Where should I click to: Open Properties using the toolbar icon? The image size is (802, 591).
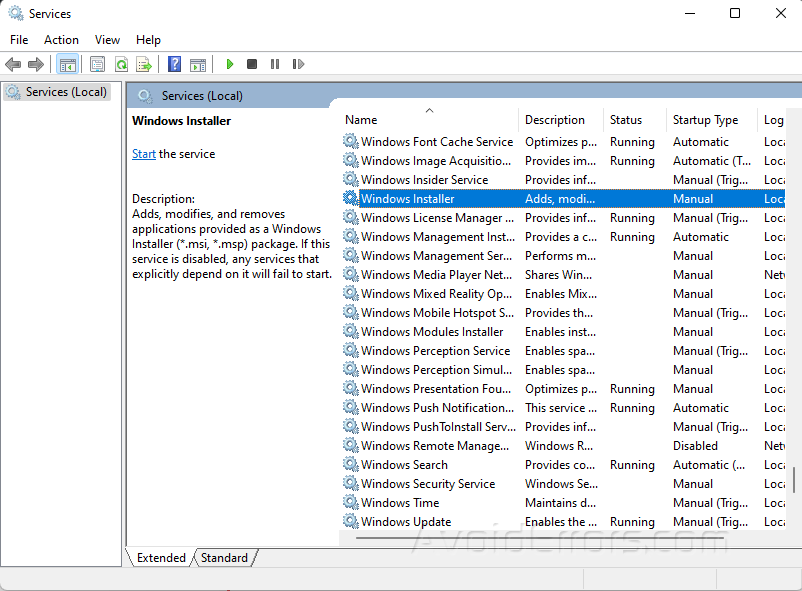[97, 64]
